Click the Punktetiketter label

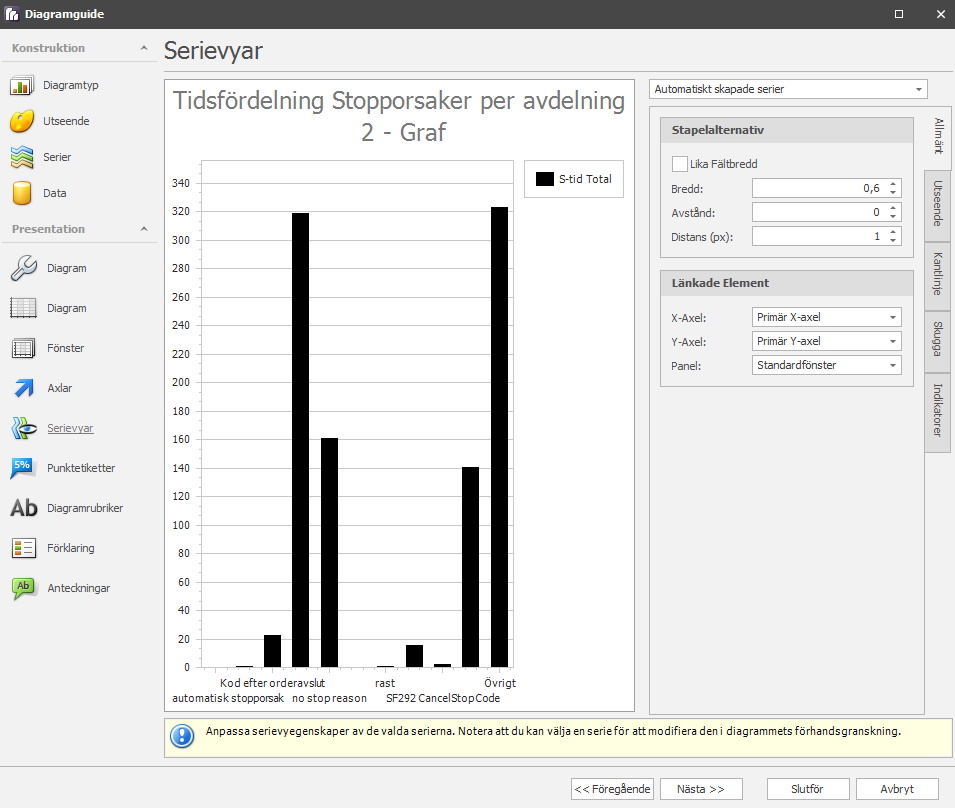click(81, 468)
